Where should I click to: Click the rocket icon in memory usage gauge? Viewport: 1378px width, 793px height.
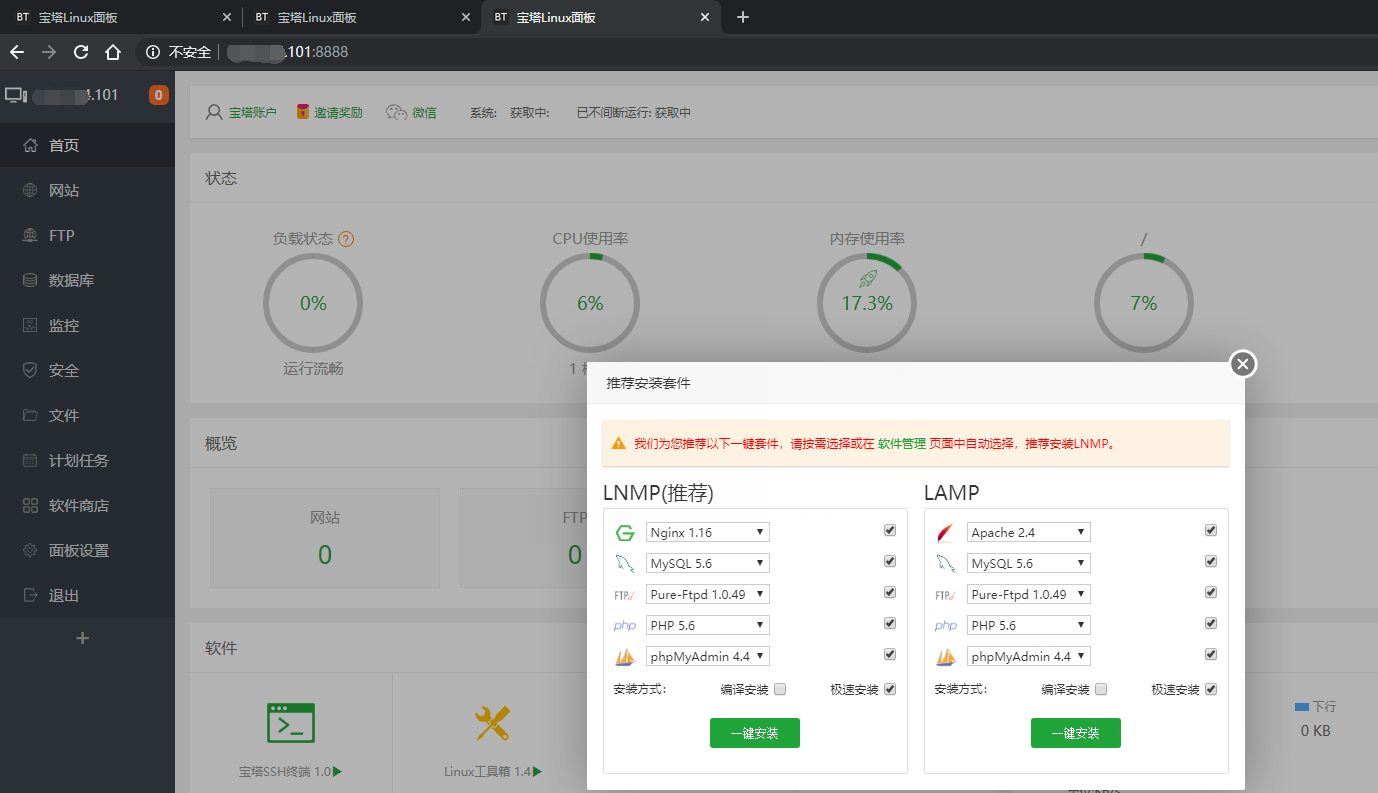click(867, 279)
